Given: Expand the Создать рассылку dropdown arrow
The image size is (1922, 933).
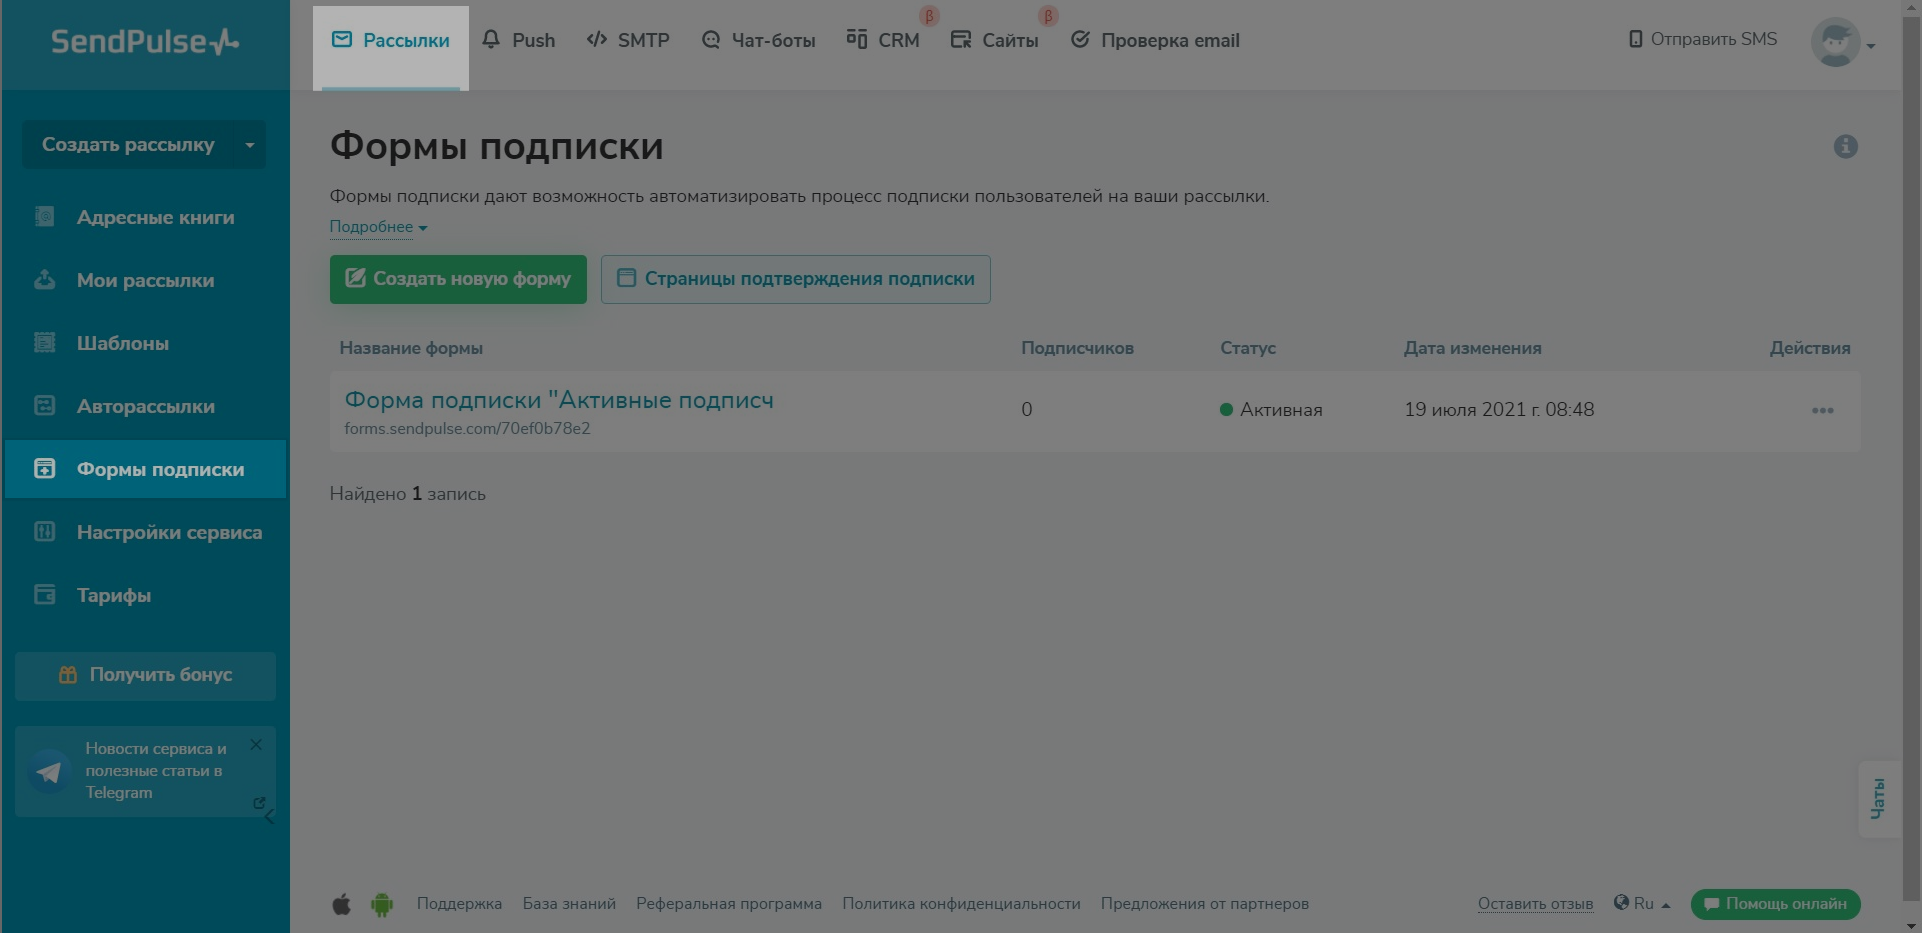Looking at the screenshot, I should (x=249, y=145).
